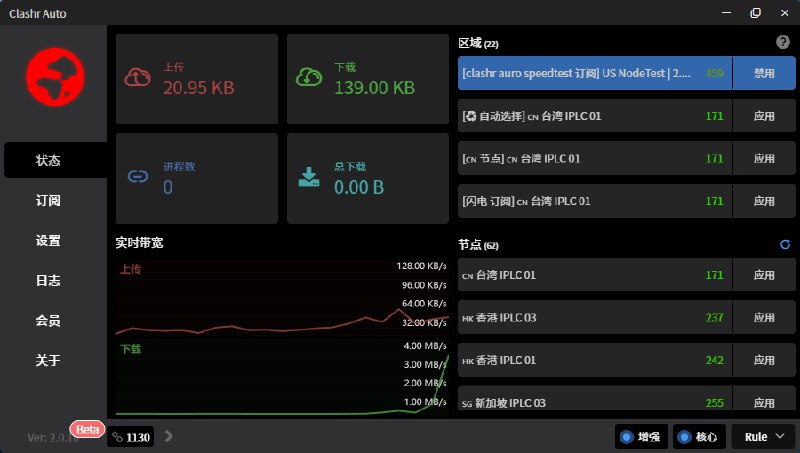Select the 香港 IPLC 01 node row
800x453 pixels.
click(595, 360)
